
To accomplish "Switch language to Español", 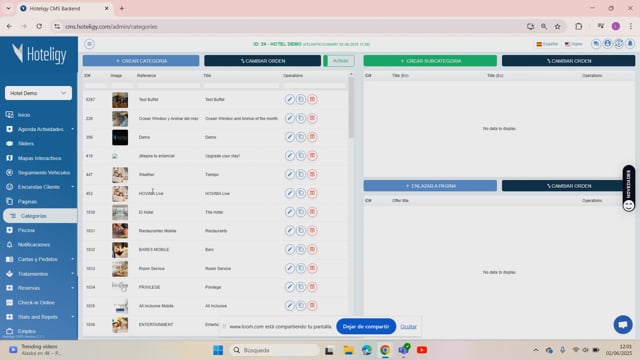I will [547, 44].
